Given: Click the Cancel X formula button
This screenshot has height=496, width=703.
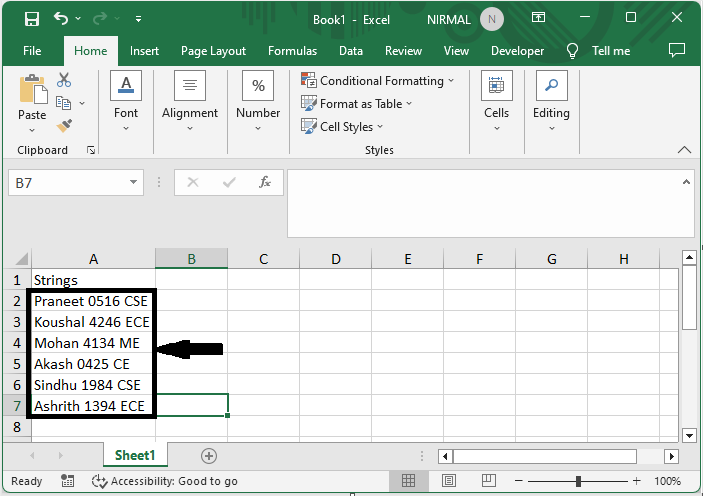Looking at the screenshot, I should tap(193, 182).
